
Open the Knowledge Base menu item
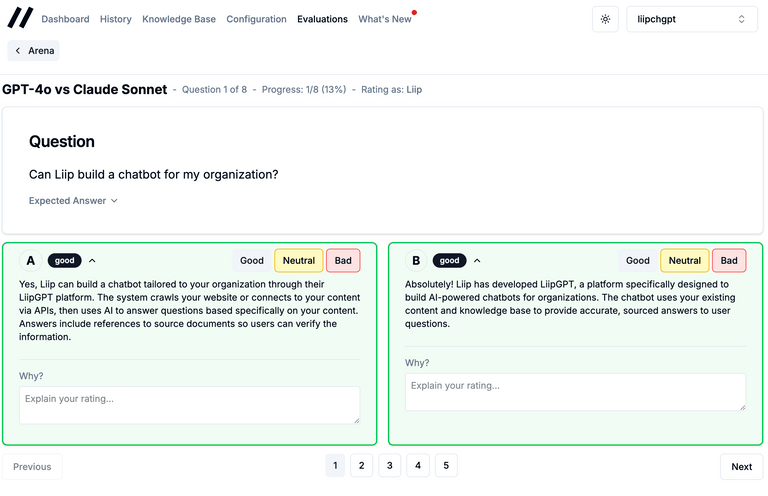(179, 19)
